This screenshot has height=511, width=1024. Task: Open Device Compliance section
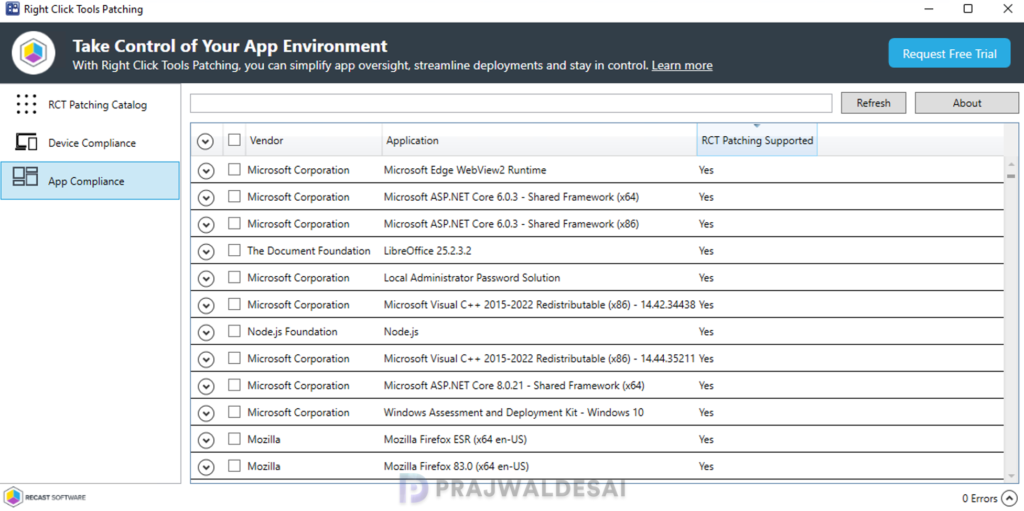point(90,142)
